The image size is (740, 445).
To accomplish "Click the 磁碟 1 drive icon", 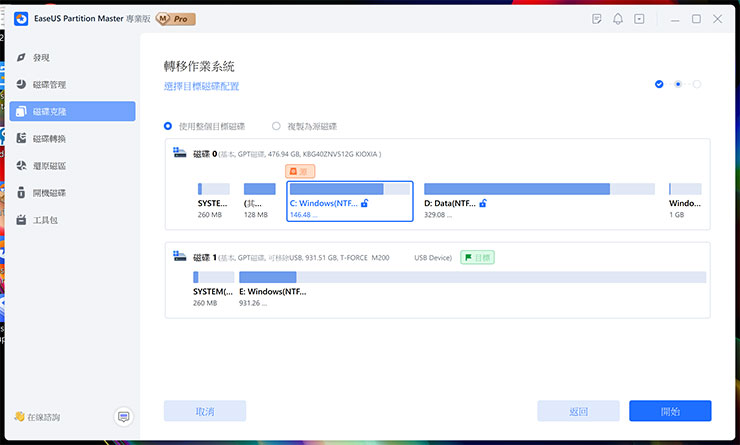I will point(180,256).
